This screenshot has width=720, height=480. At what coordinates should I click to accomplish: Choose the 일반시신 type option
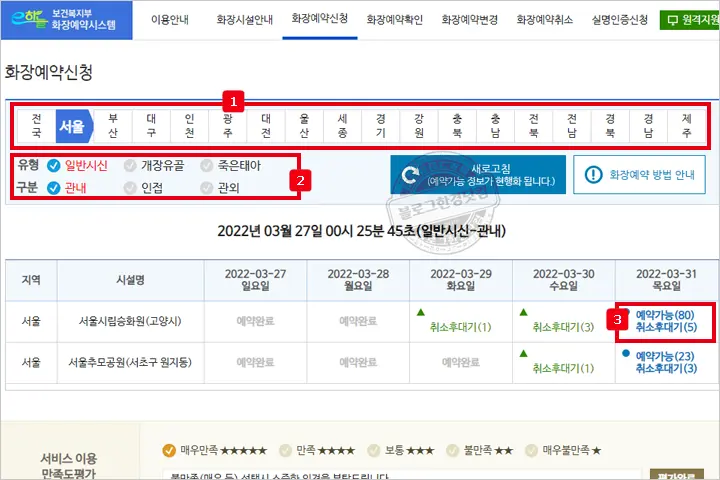[78, 165]
